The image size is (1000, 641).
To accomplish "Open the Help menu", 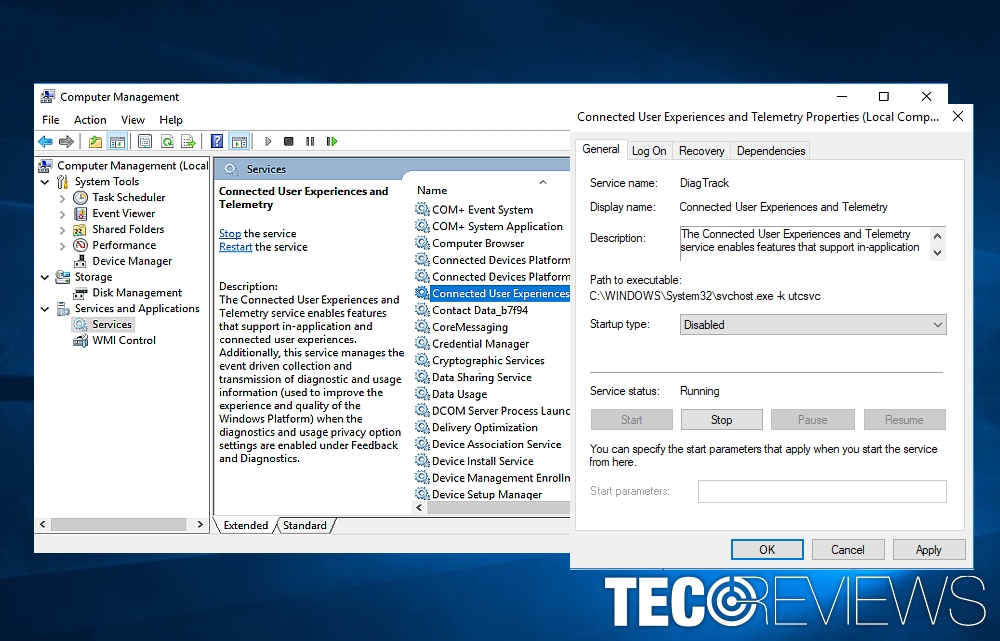I will [171, 120].
